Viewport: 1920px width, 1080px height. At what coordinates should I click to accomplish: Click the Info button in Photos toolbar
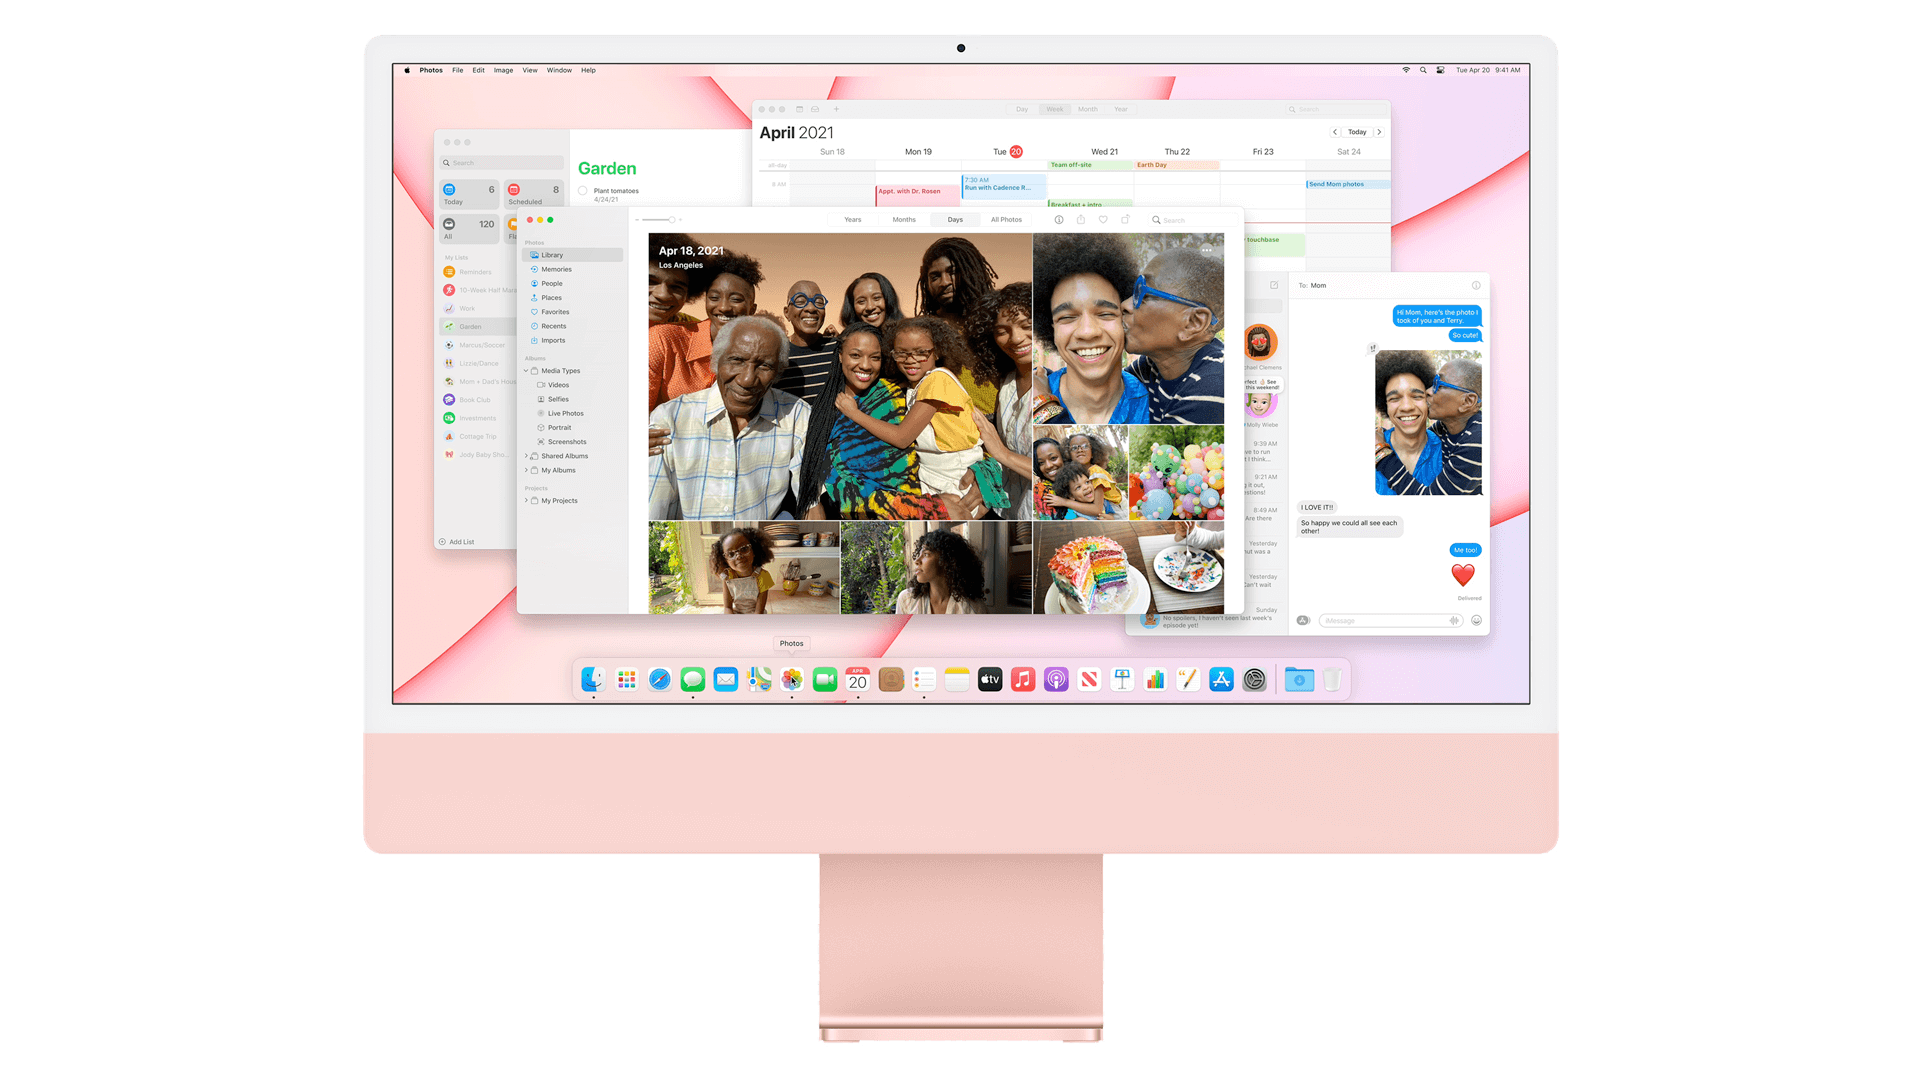pyautogui.click(x=1059, y=220)
